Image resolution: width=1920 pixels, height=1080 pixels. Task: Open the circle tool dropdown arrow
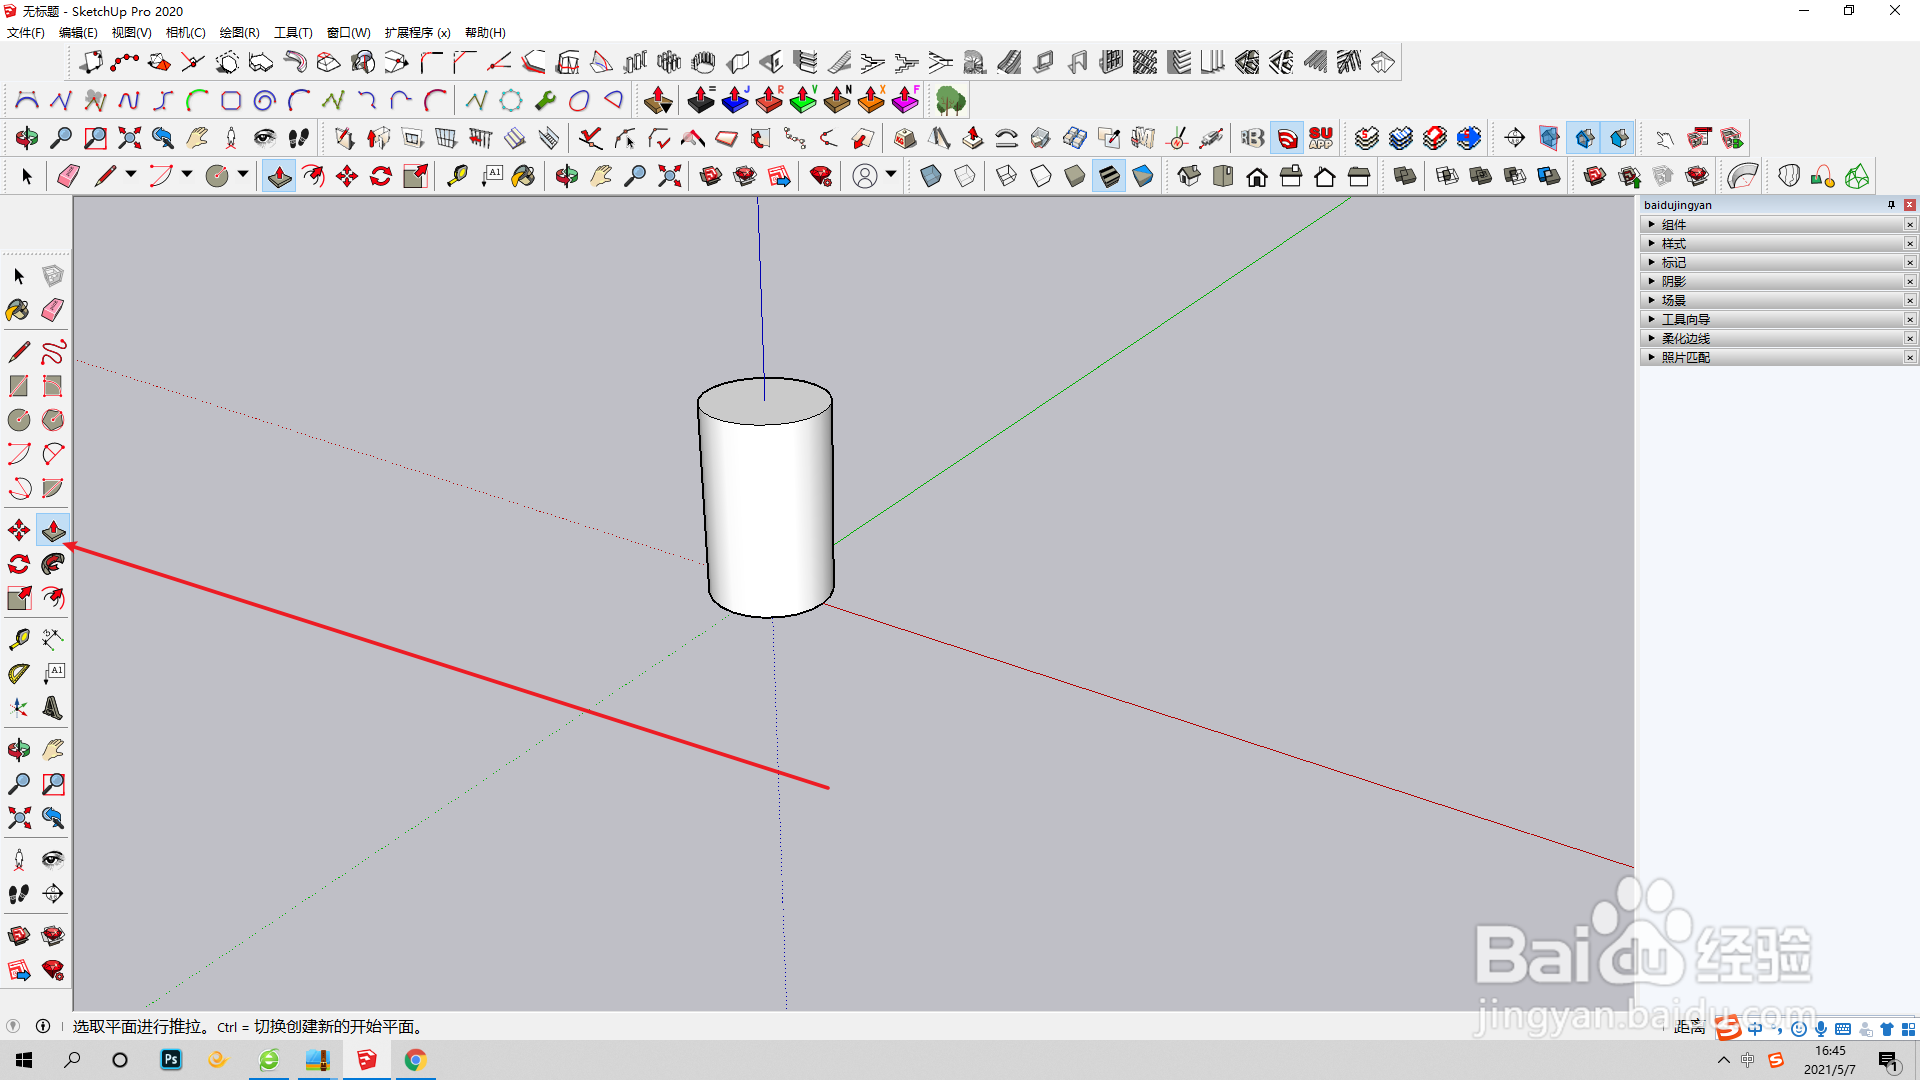[x=243, y=175]
